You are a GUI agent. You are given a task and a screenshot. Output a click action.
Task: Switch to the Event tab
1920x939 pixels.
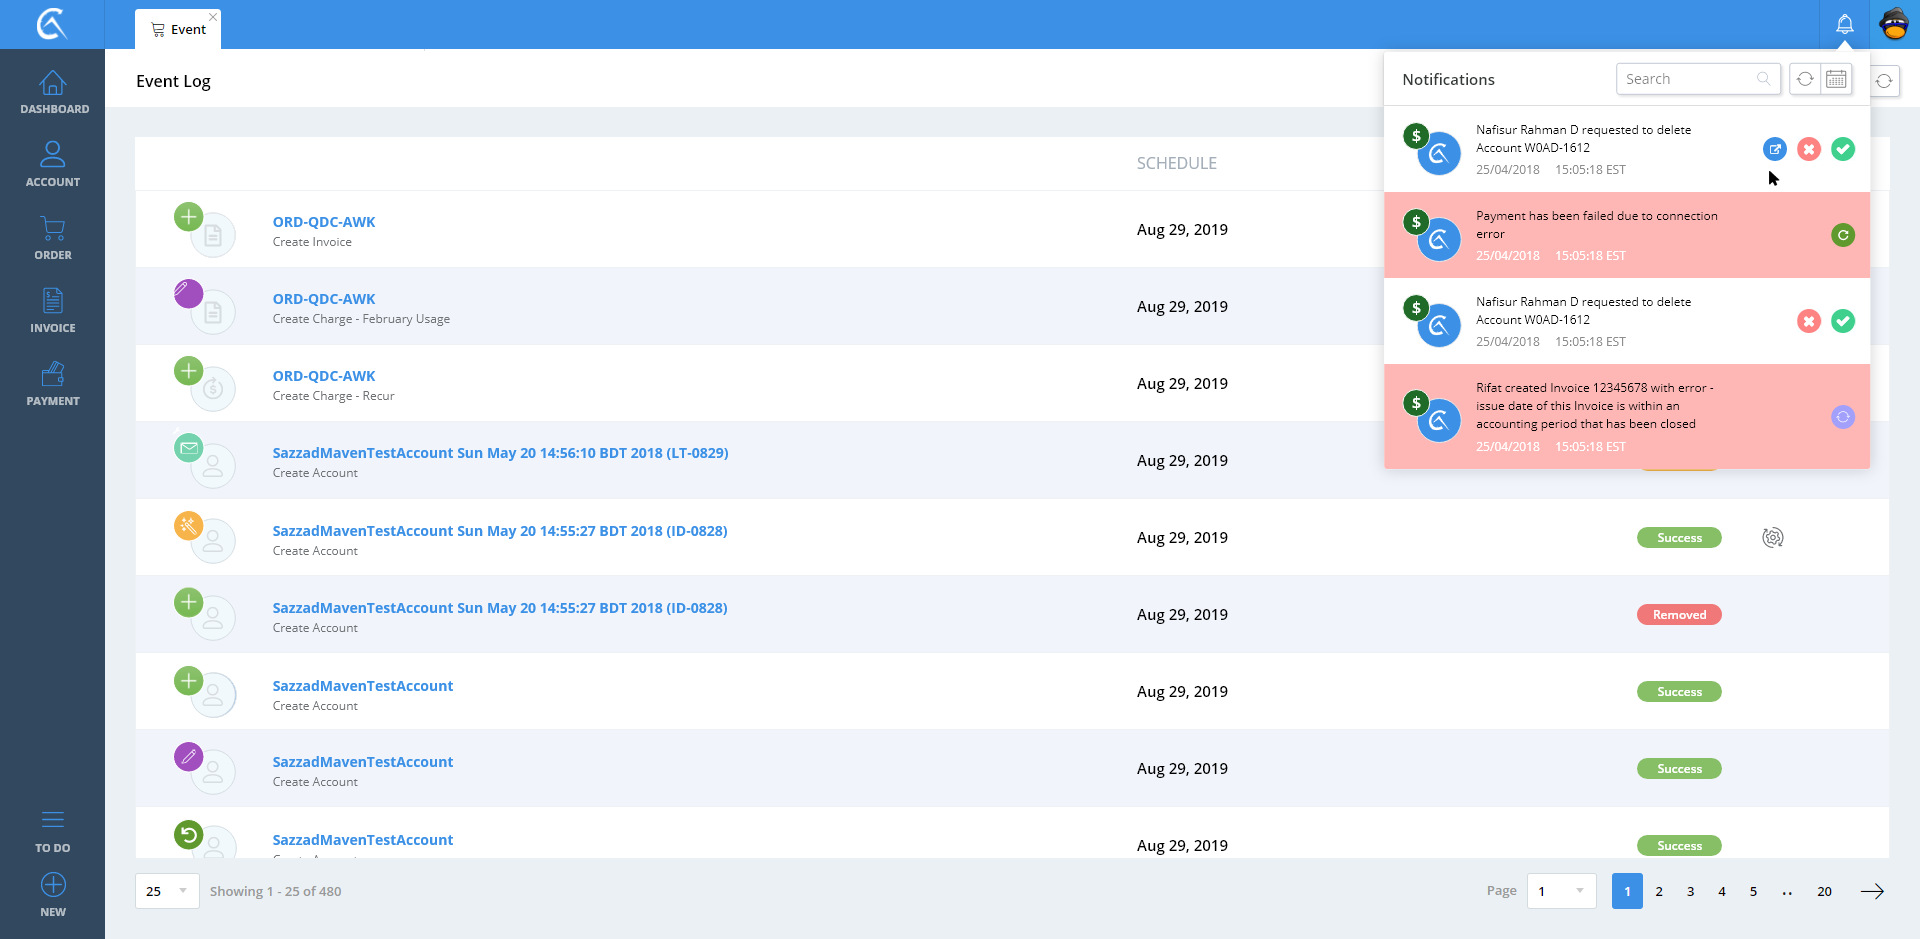click(179, 29)
